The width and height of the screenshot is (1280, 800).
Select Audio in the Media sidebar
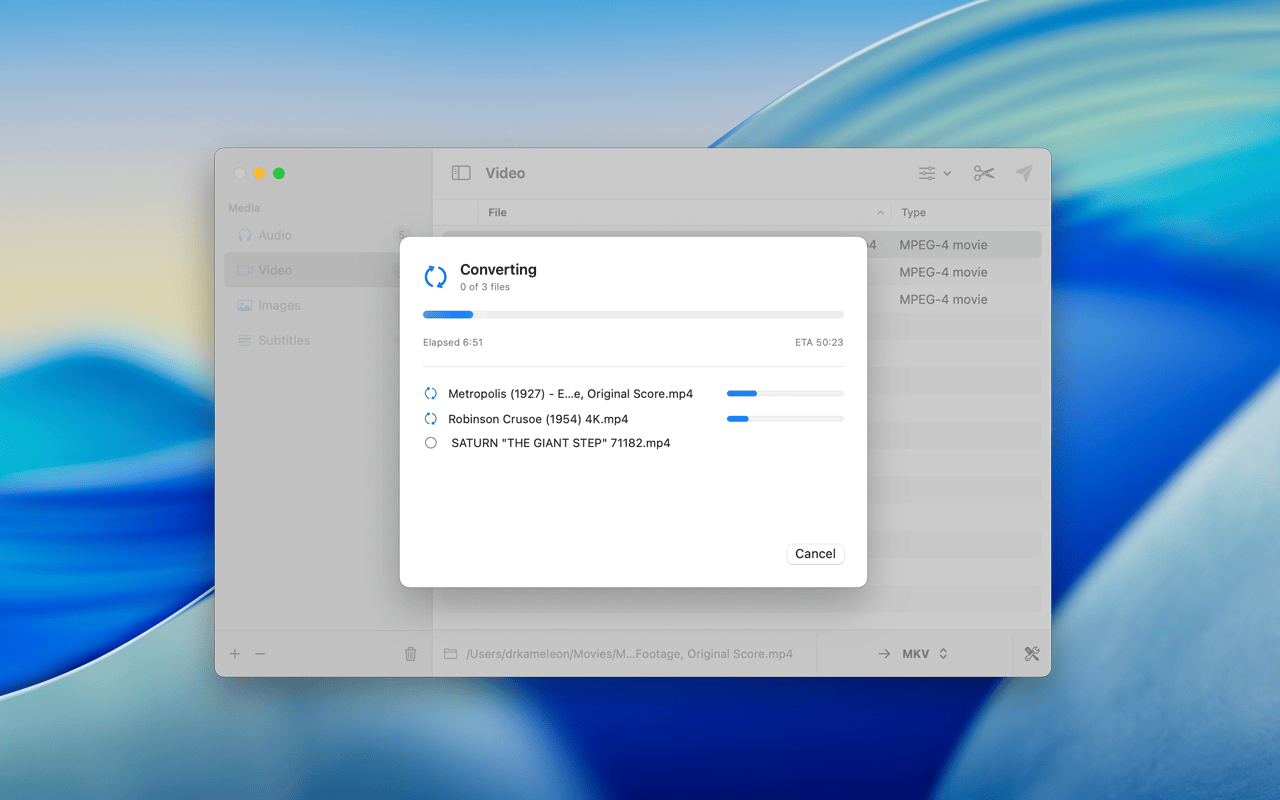(319, 235)
